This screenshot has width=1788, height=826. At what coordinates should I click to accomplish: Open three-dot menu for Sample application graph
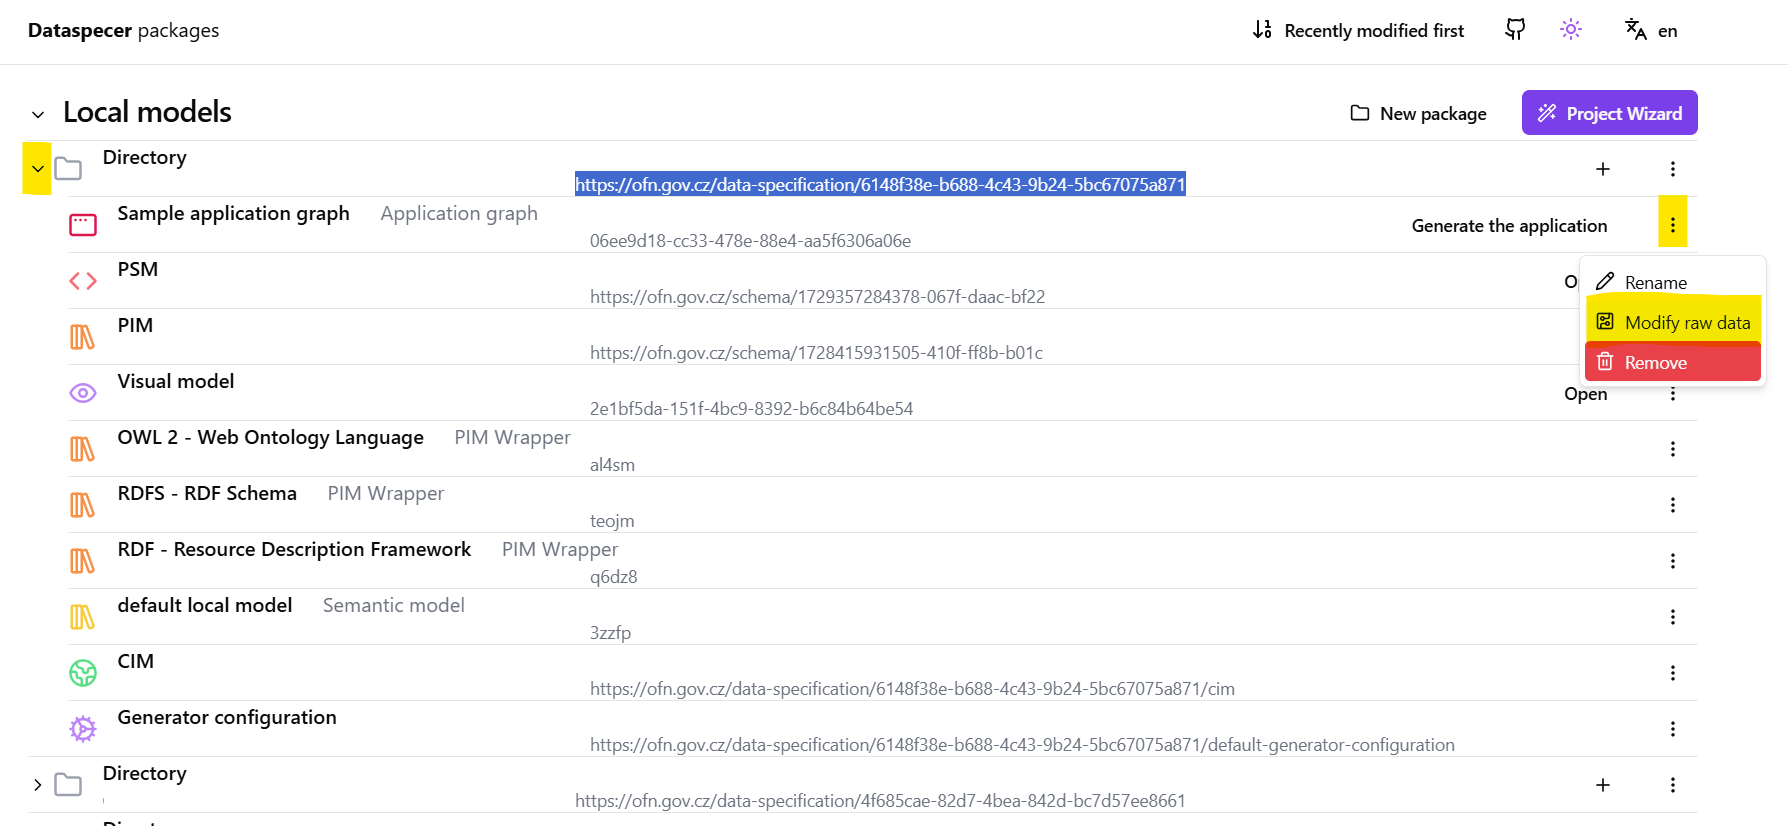click(1672, 225)
